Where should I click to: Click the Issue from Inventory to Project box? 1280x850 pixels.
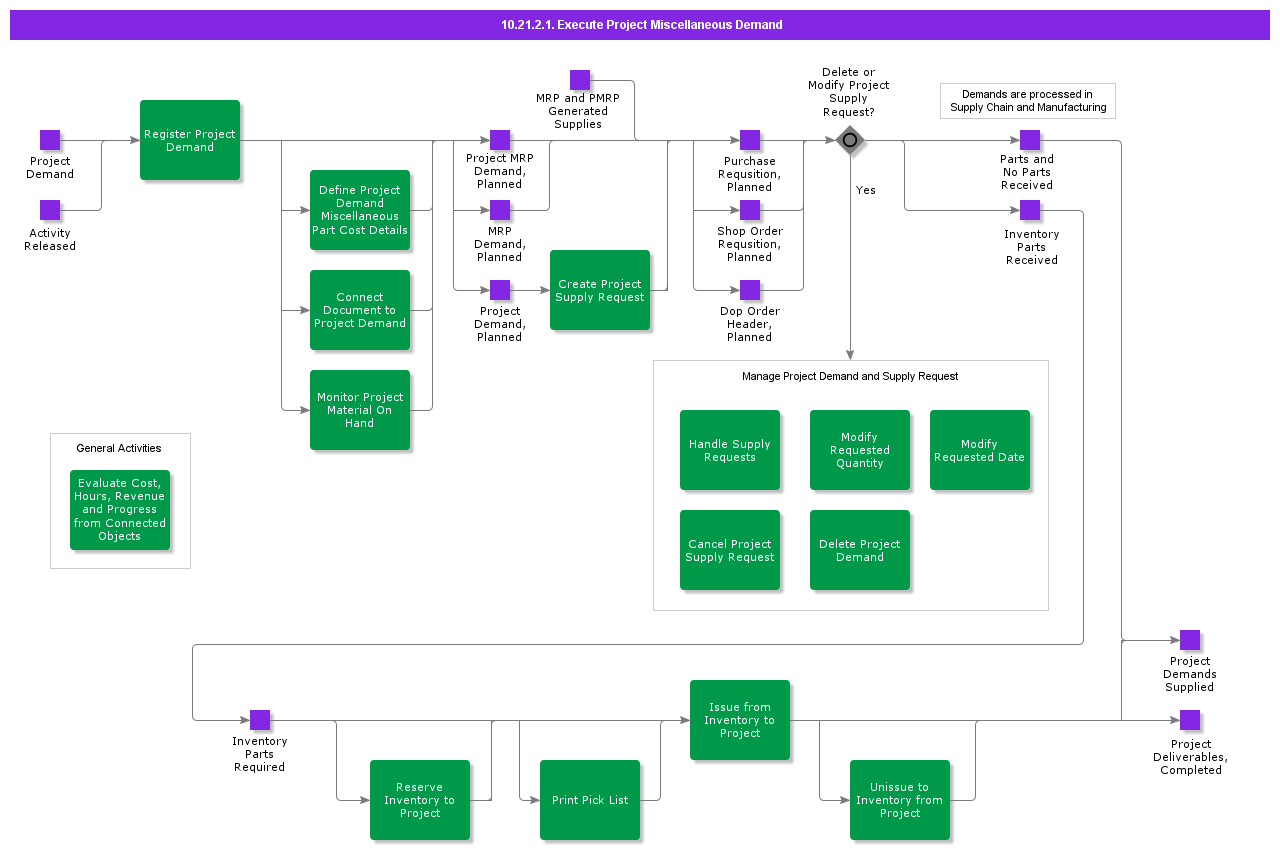coord(740,720)
